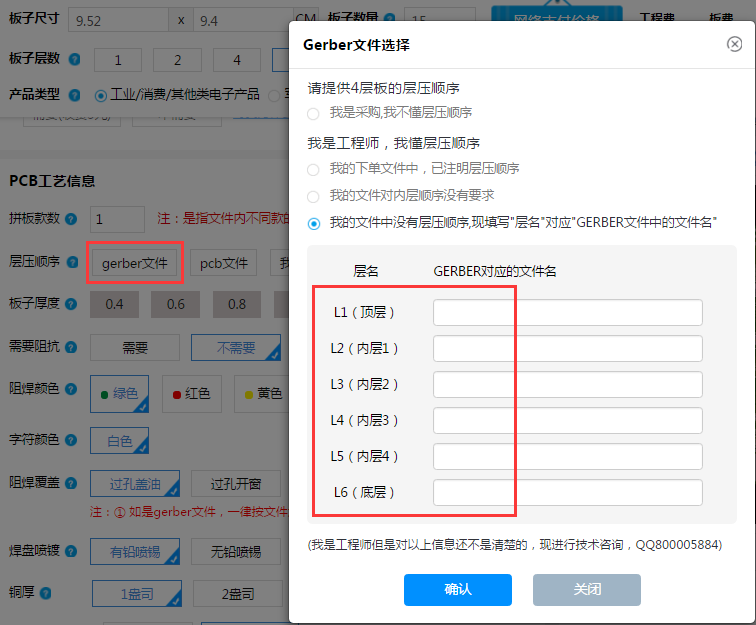Open help icon next to 焊盘喷镀
Screen dimensions: 756x625
point(74,549)
